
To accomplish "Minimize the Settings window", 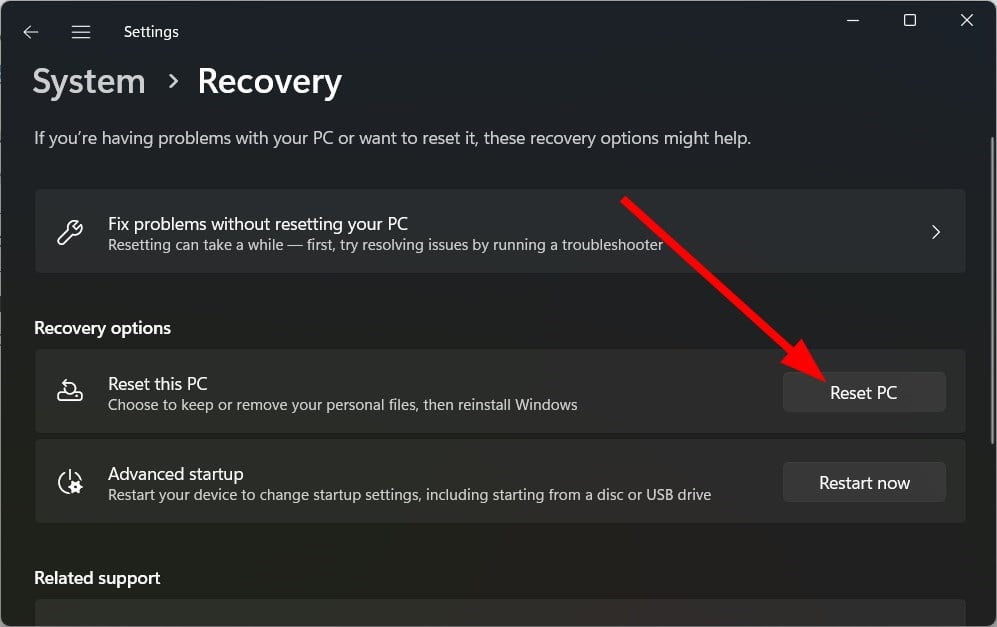I will coord(853,20).
